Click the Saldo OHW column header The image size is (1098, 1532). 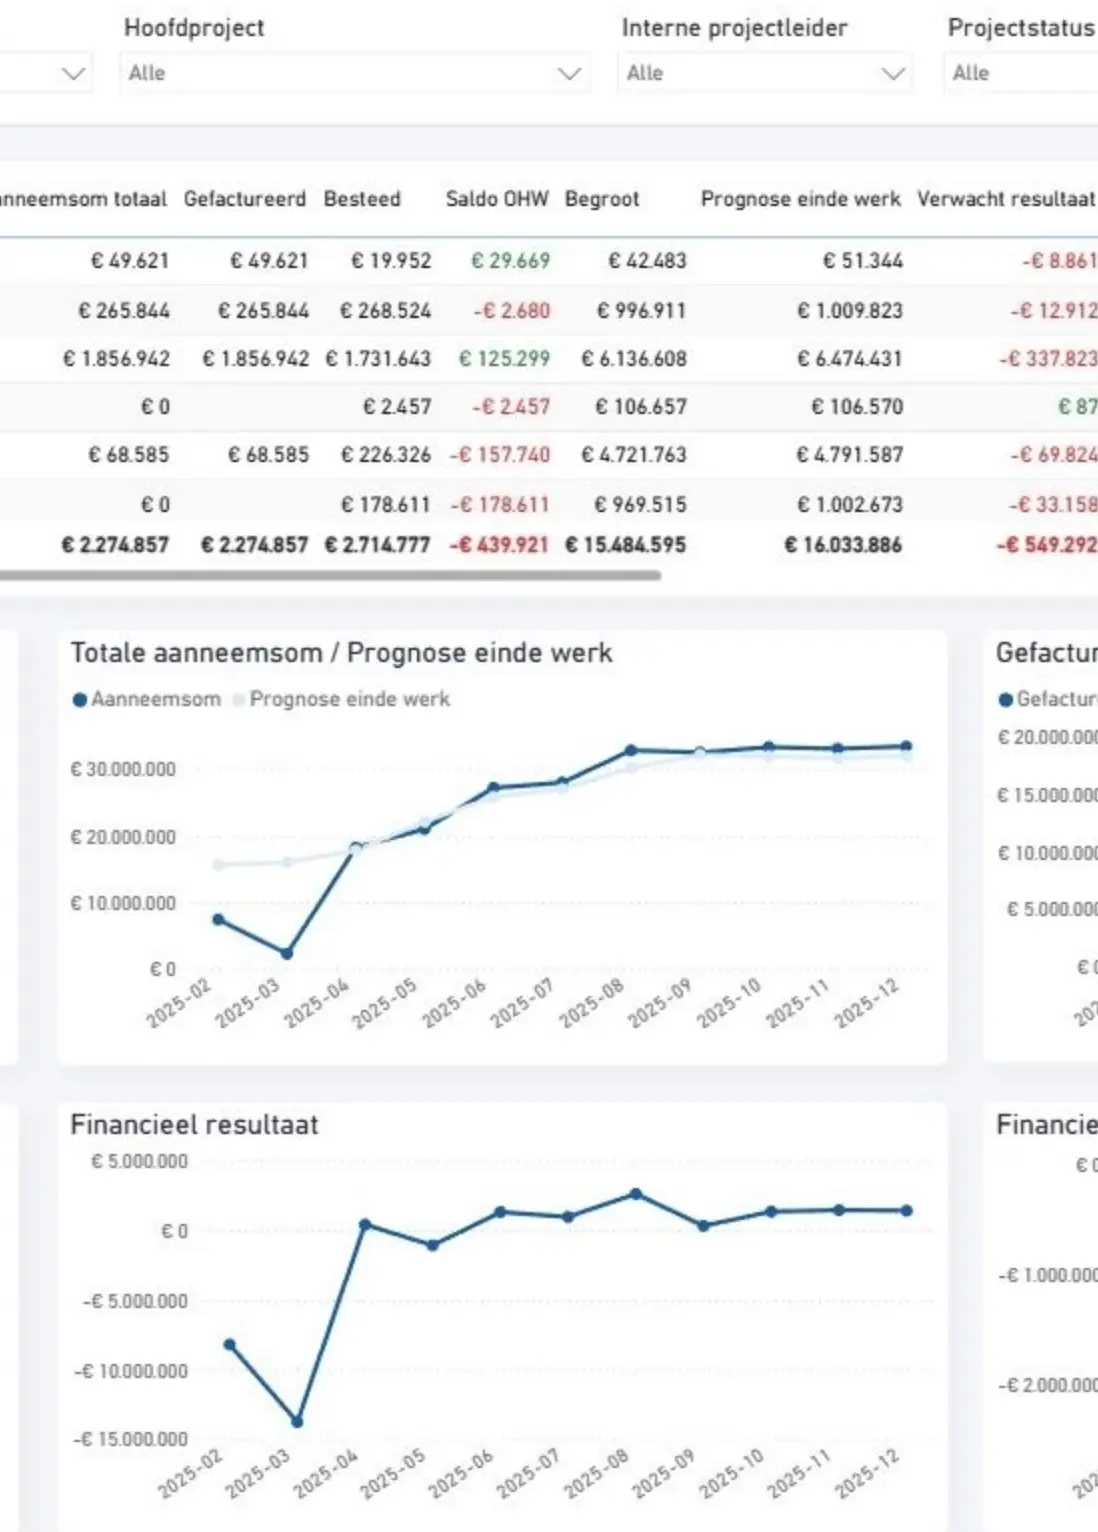tap(497, 199)
